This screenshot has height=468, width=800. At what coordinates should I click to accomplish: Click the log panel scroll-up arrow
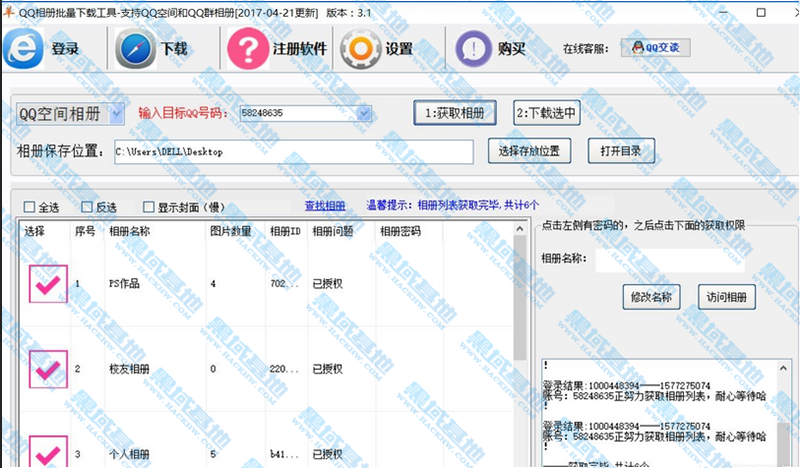(x=783, y=367)
